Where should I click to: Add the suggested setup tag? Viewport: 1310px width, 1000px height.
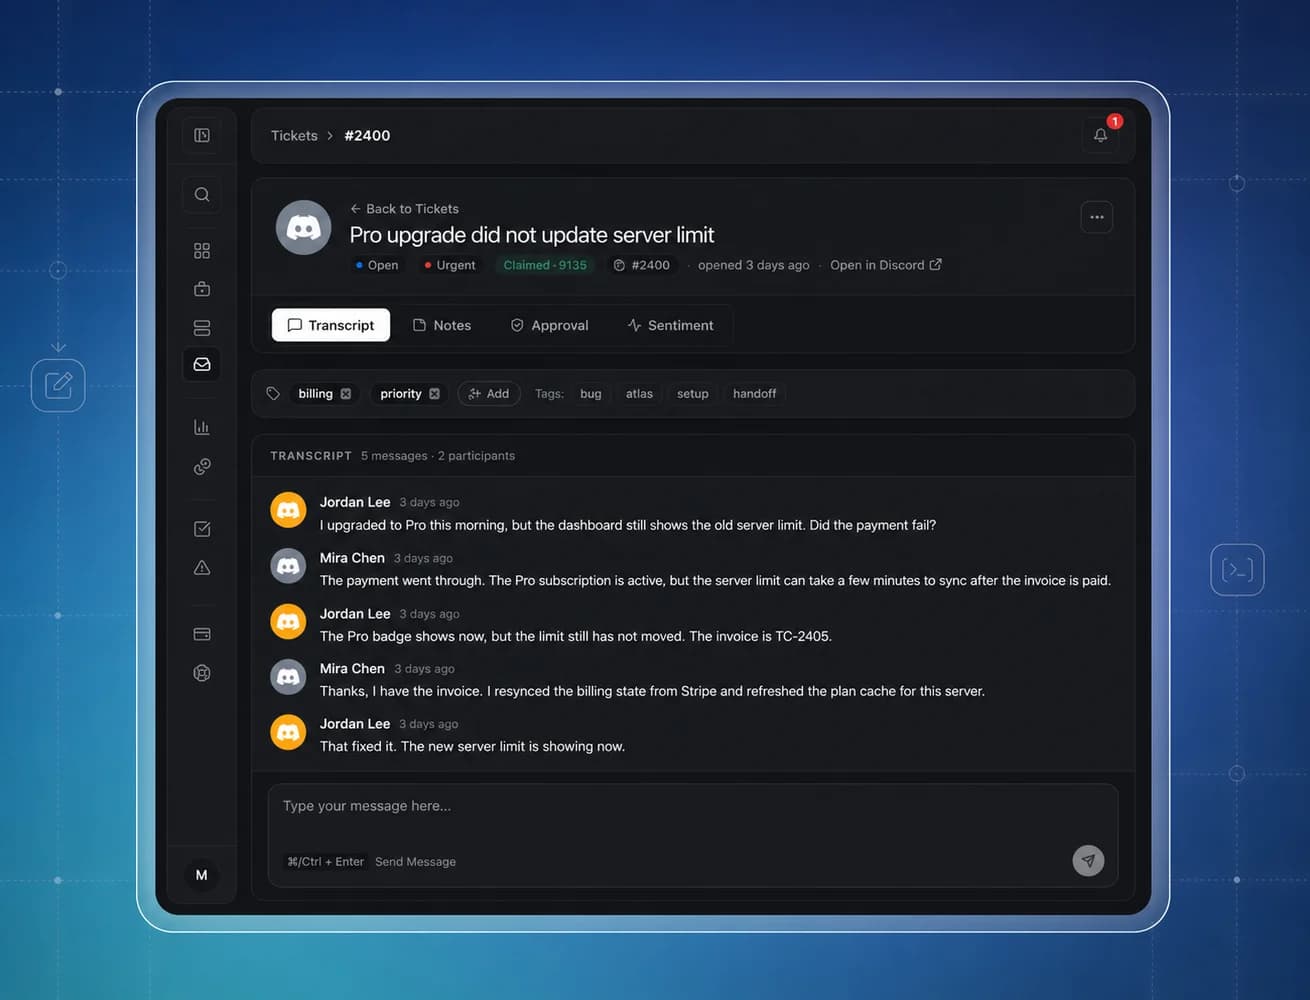pyautogui.click(x=693, y=394)
